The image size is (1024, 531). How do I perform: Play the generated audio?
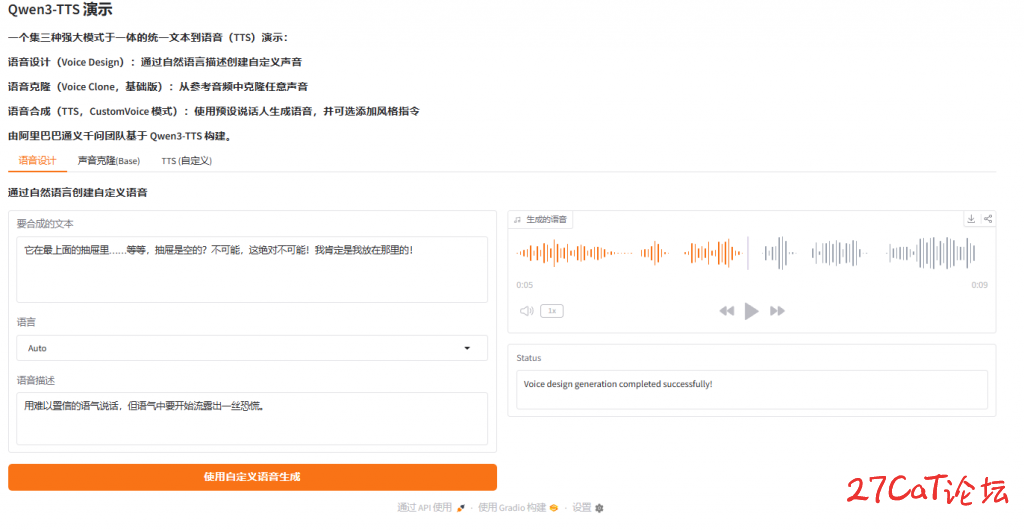[752, 311]
